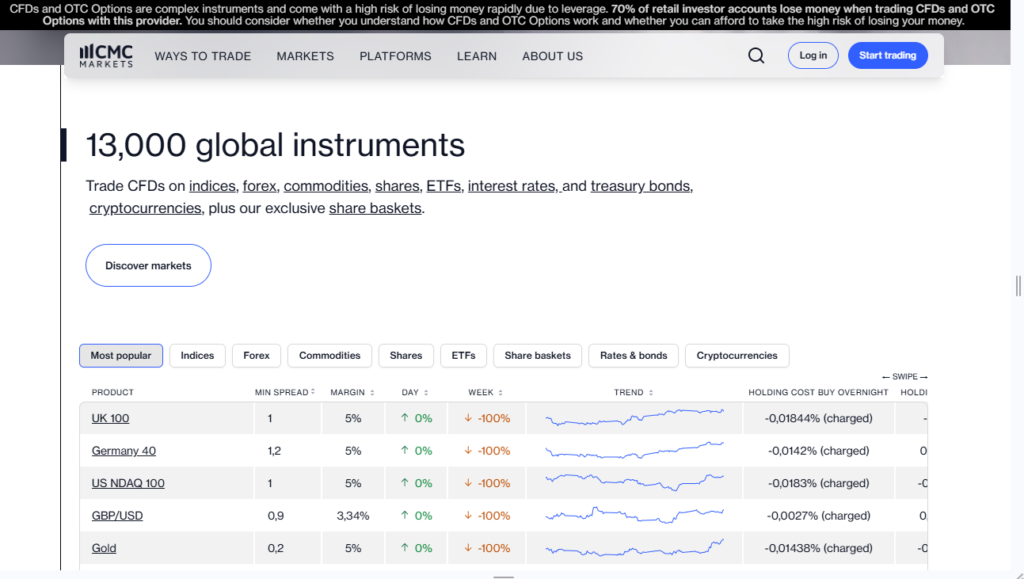Screen dimensions: 1024x579
Task: Click the Gold min spread 0,2
Action: pos(276,548)
